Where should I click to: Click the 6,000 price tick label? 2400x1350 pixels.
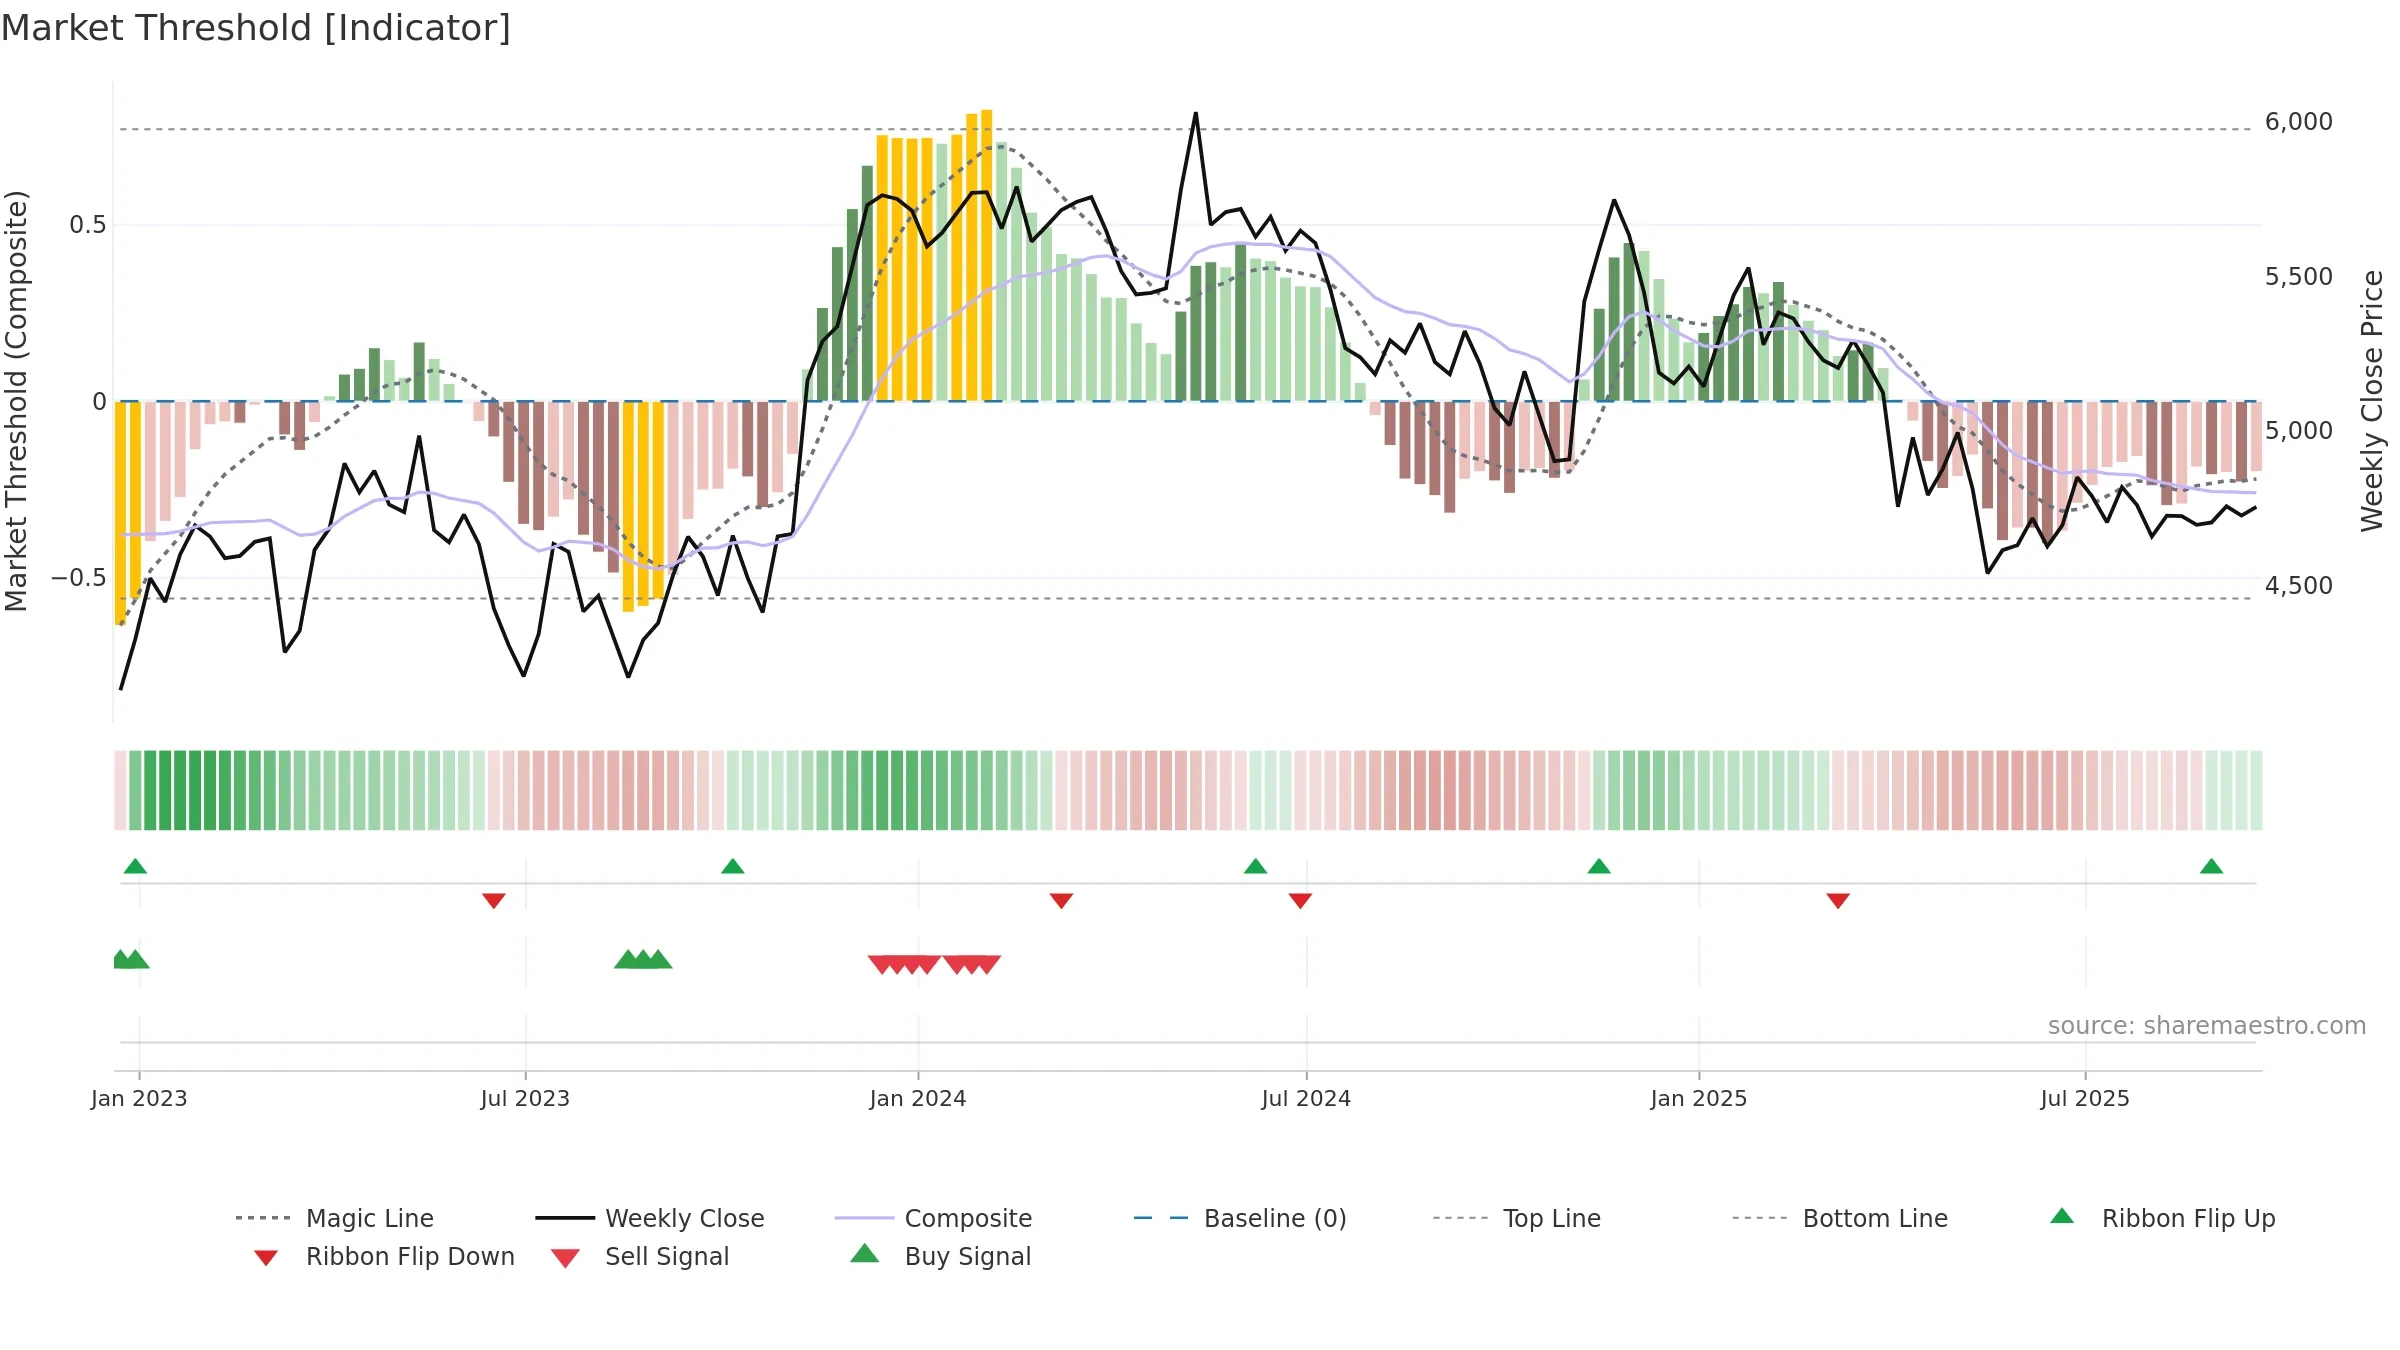(2299, 122)
